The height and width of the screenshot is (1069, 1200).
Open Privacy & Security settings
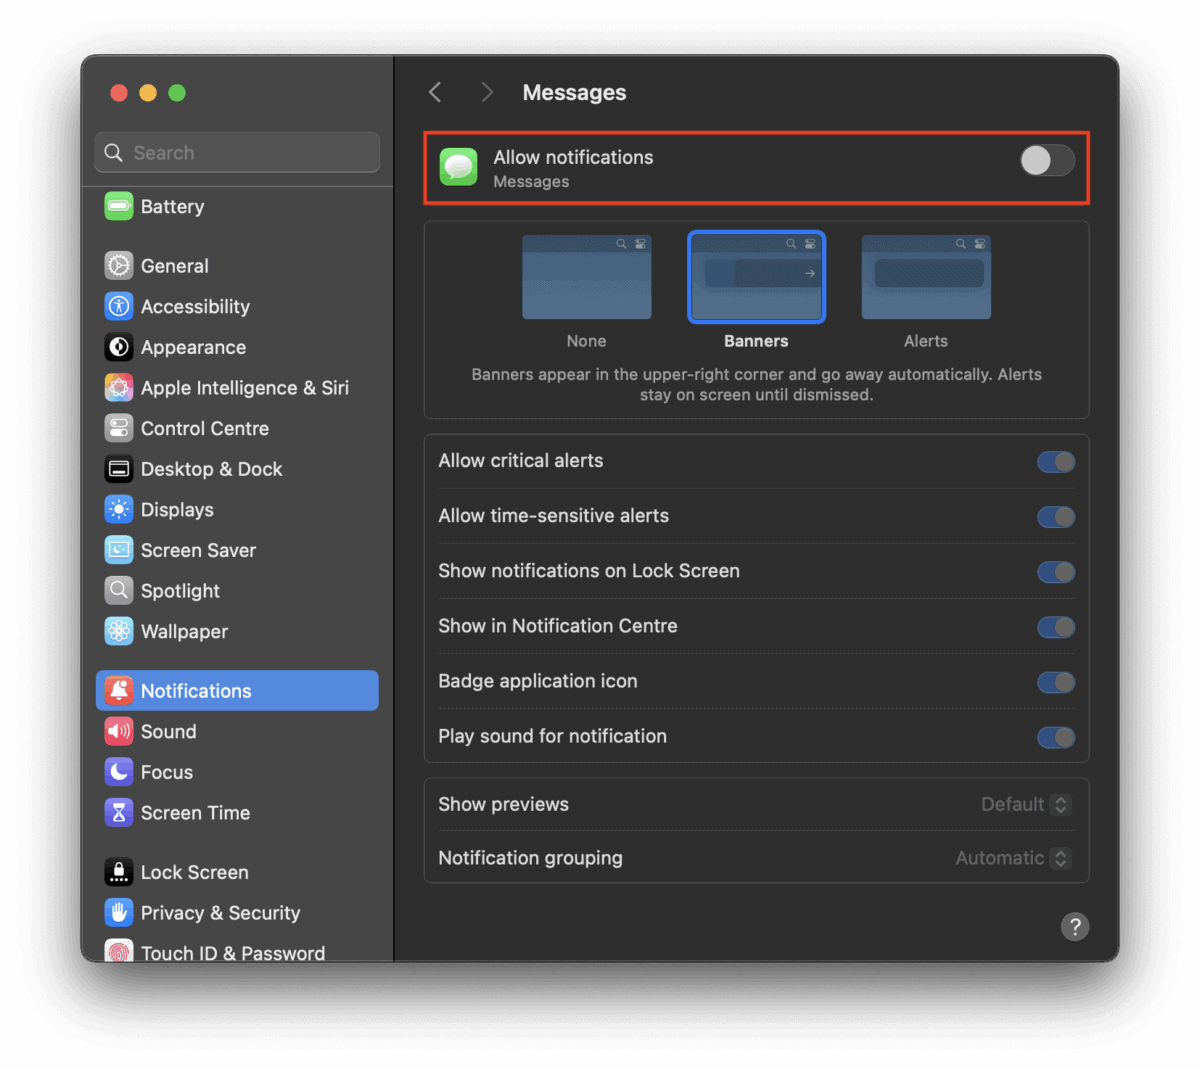pyautogui.click(x=237, y=913)
